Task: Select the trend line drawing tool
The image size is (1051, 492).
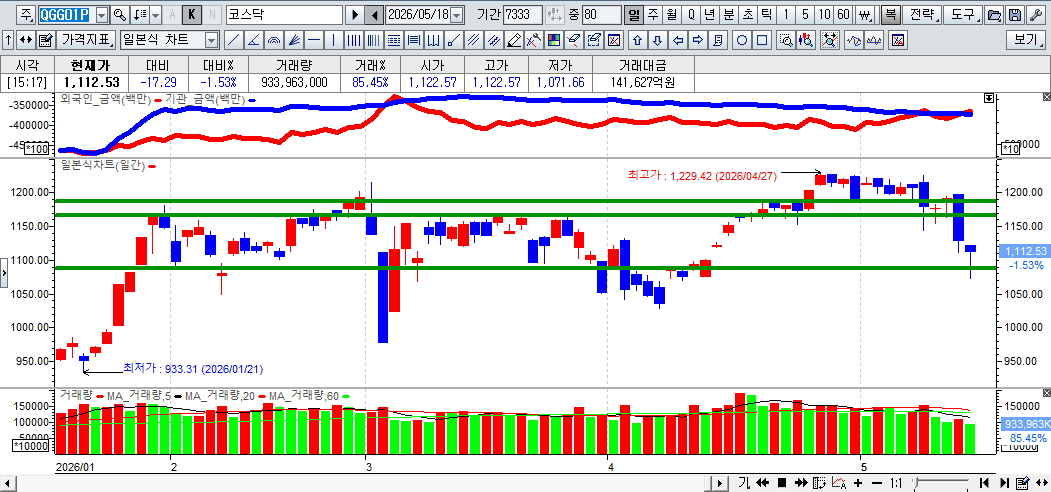Action: (x=233, y=41)
